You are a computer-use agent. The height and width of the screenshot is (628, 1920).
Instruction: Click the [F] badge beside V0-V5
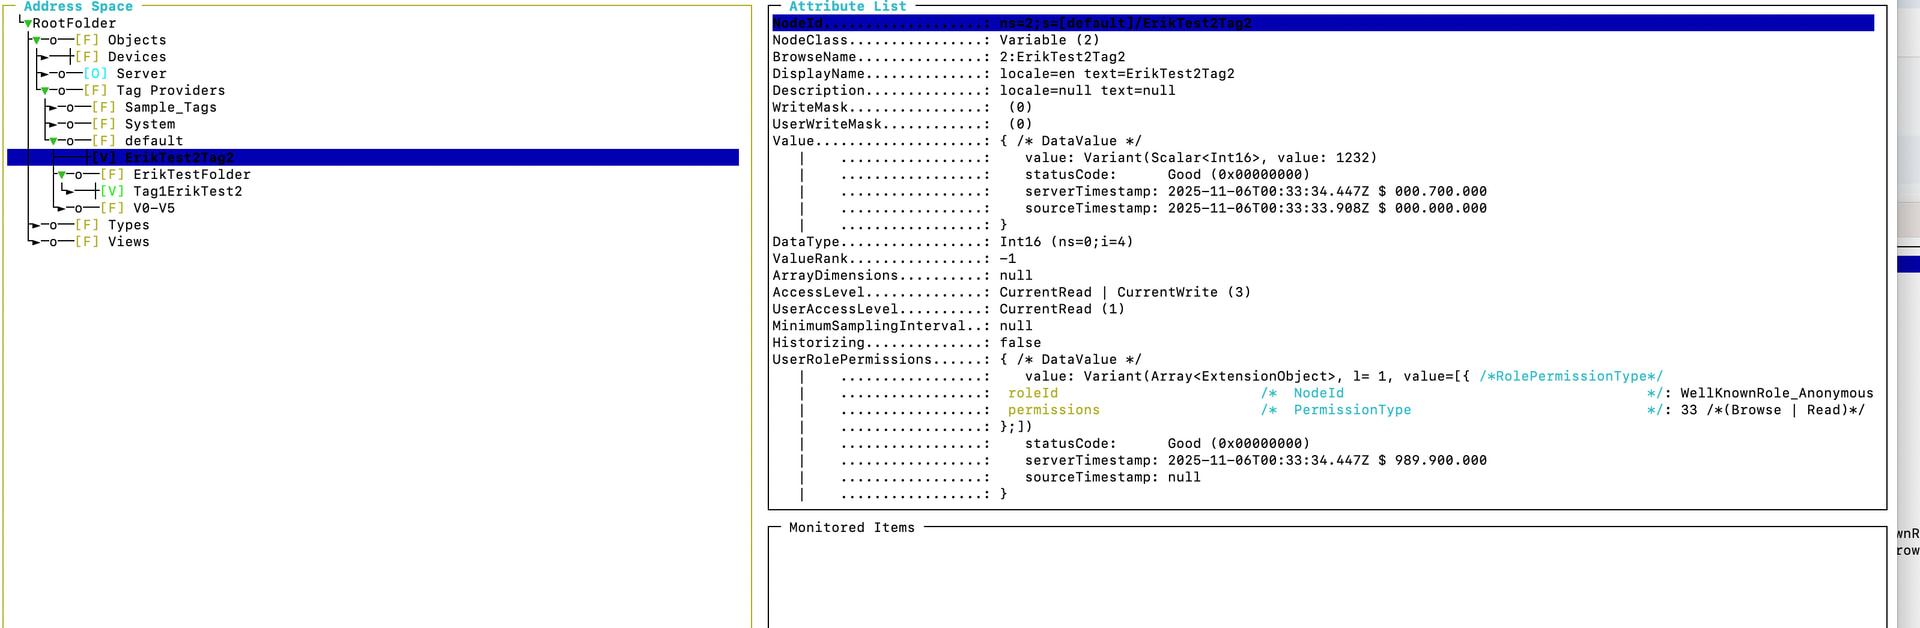coord(112,209)
